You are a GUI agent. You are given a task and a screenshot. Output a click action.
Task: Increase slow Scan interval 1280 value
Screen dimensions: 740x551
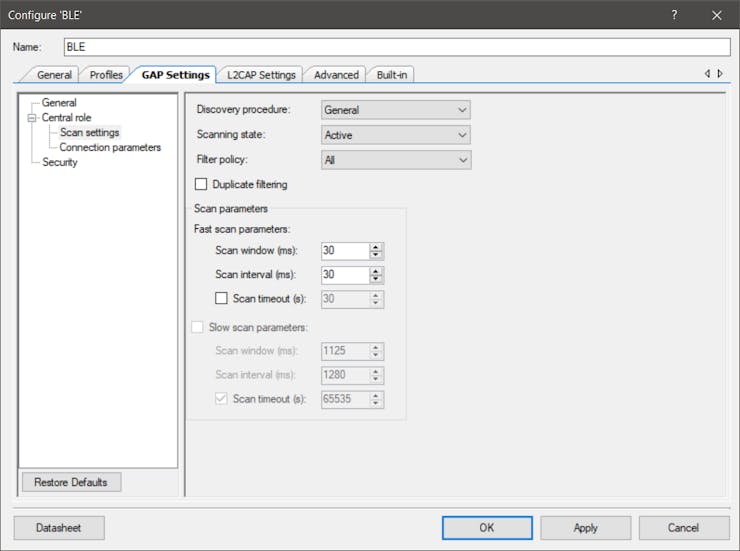376,371
